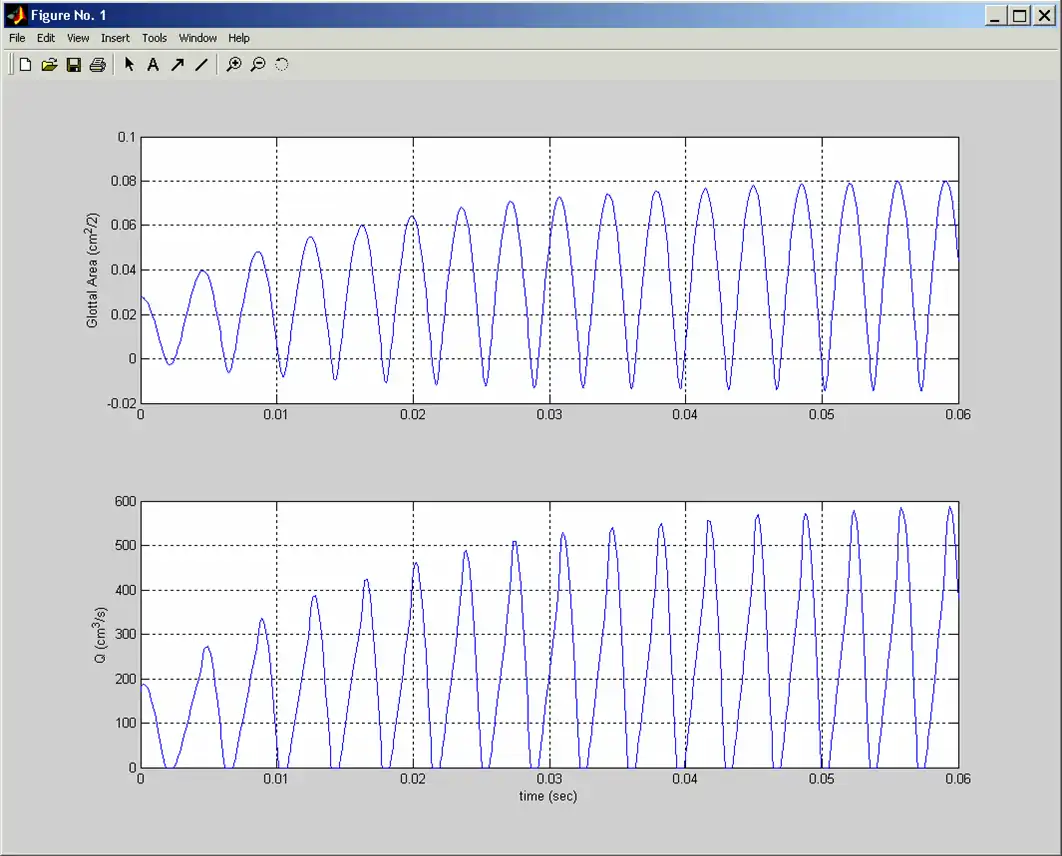The image size is (1062, 856).
Task: Click the 'Glottal Area' y-axis label
Action: coord(92,270)
